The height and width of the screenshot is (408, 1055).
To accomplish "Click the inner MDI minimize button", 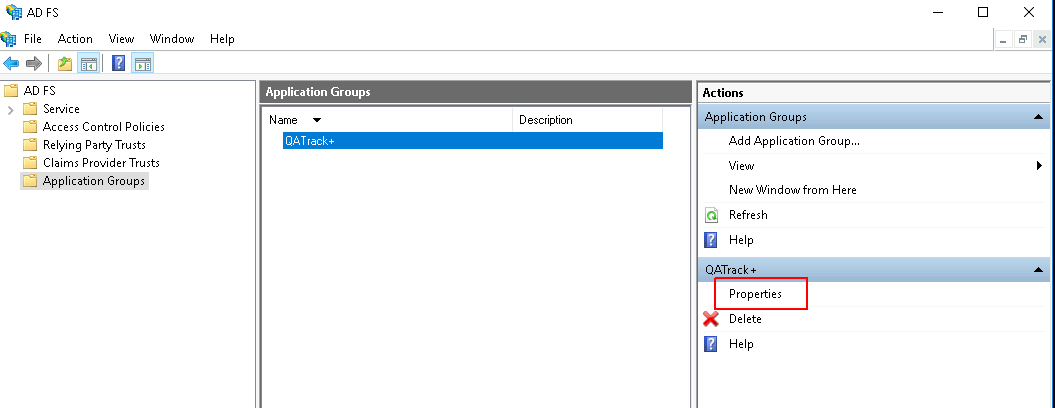I will coord(1004,40).
